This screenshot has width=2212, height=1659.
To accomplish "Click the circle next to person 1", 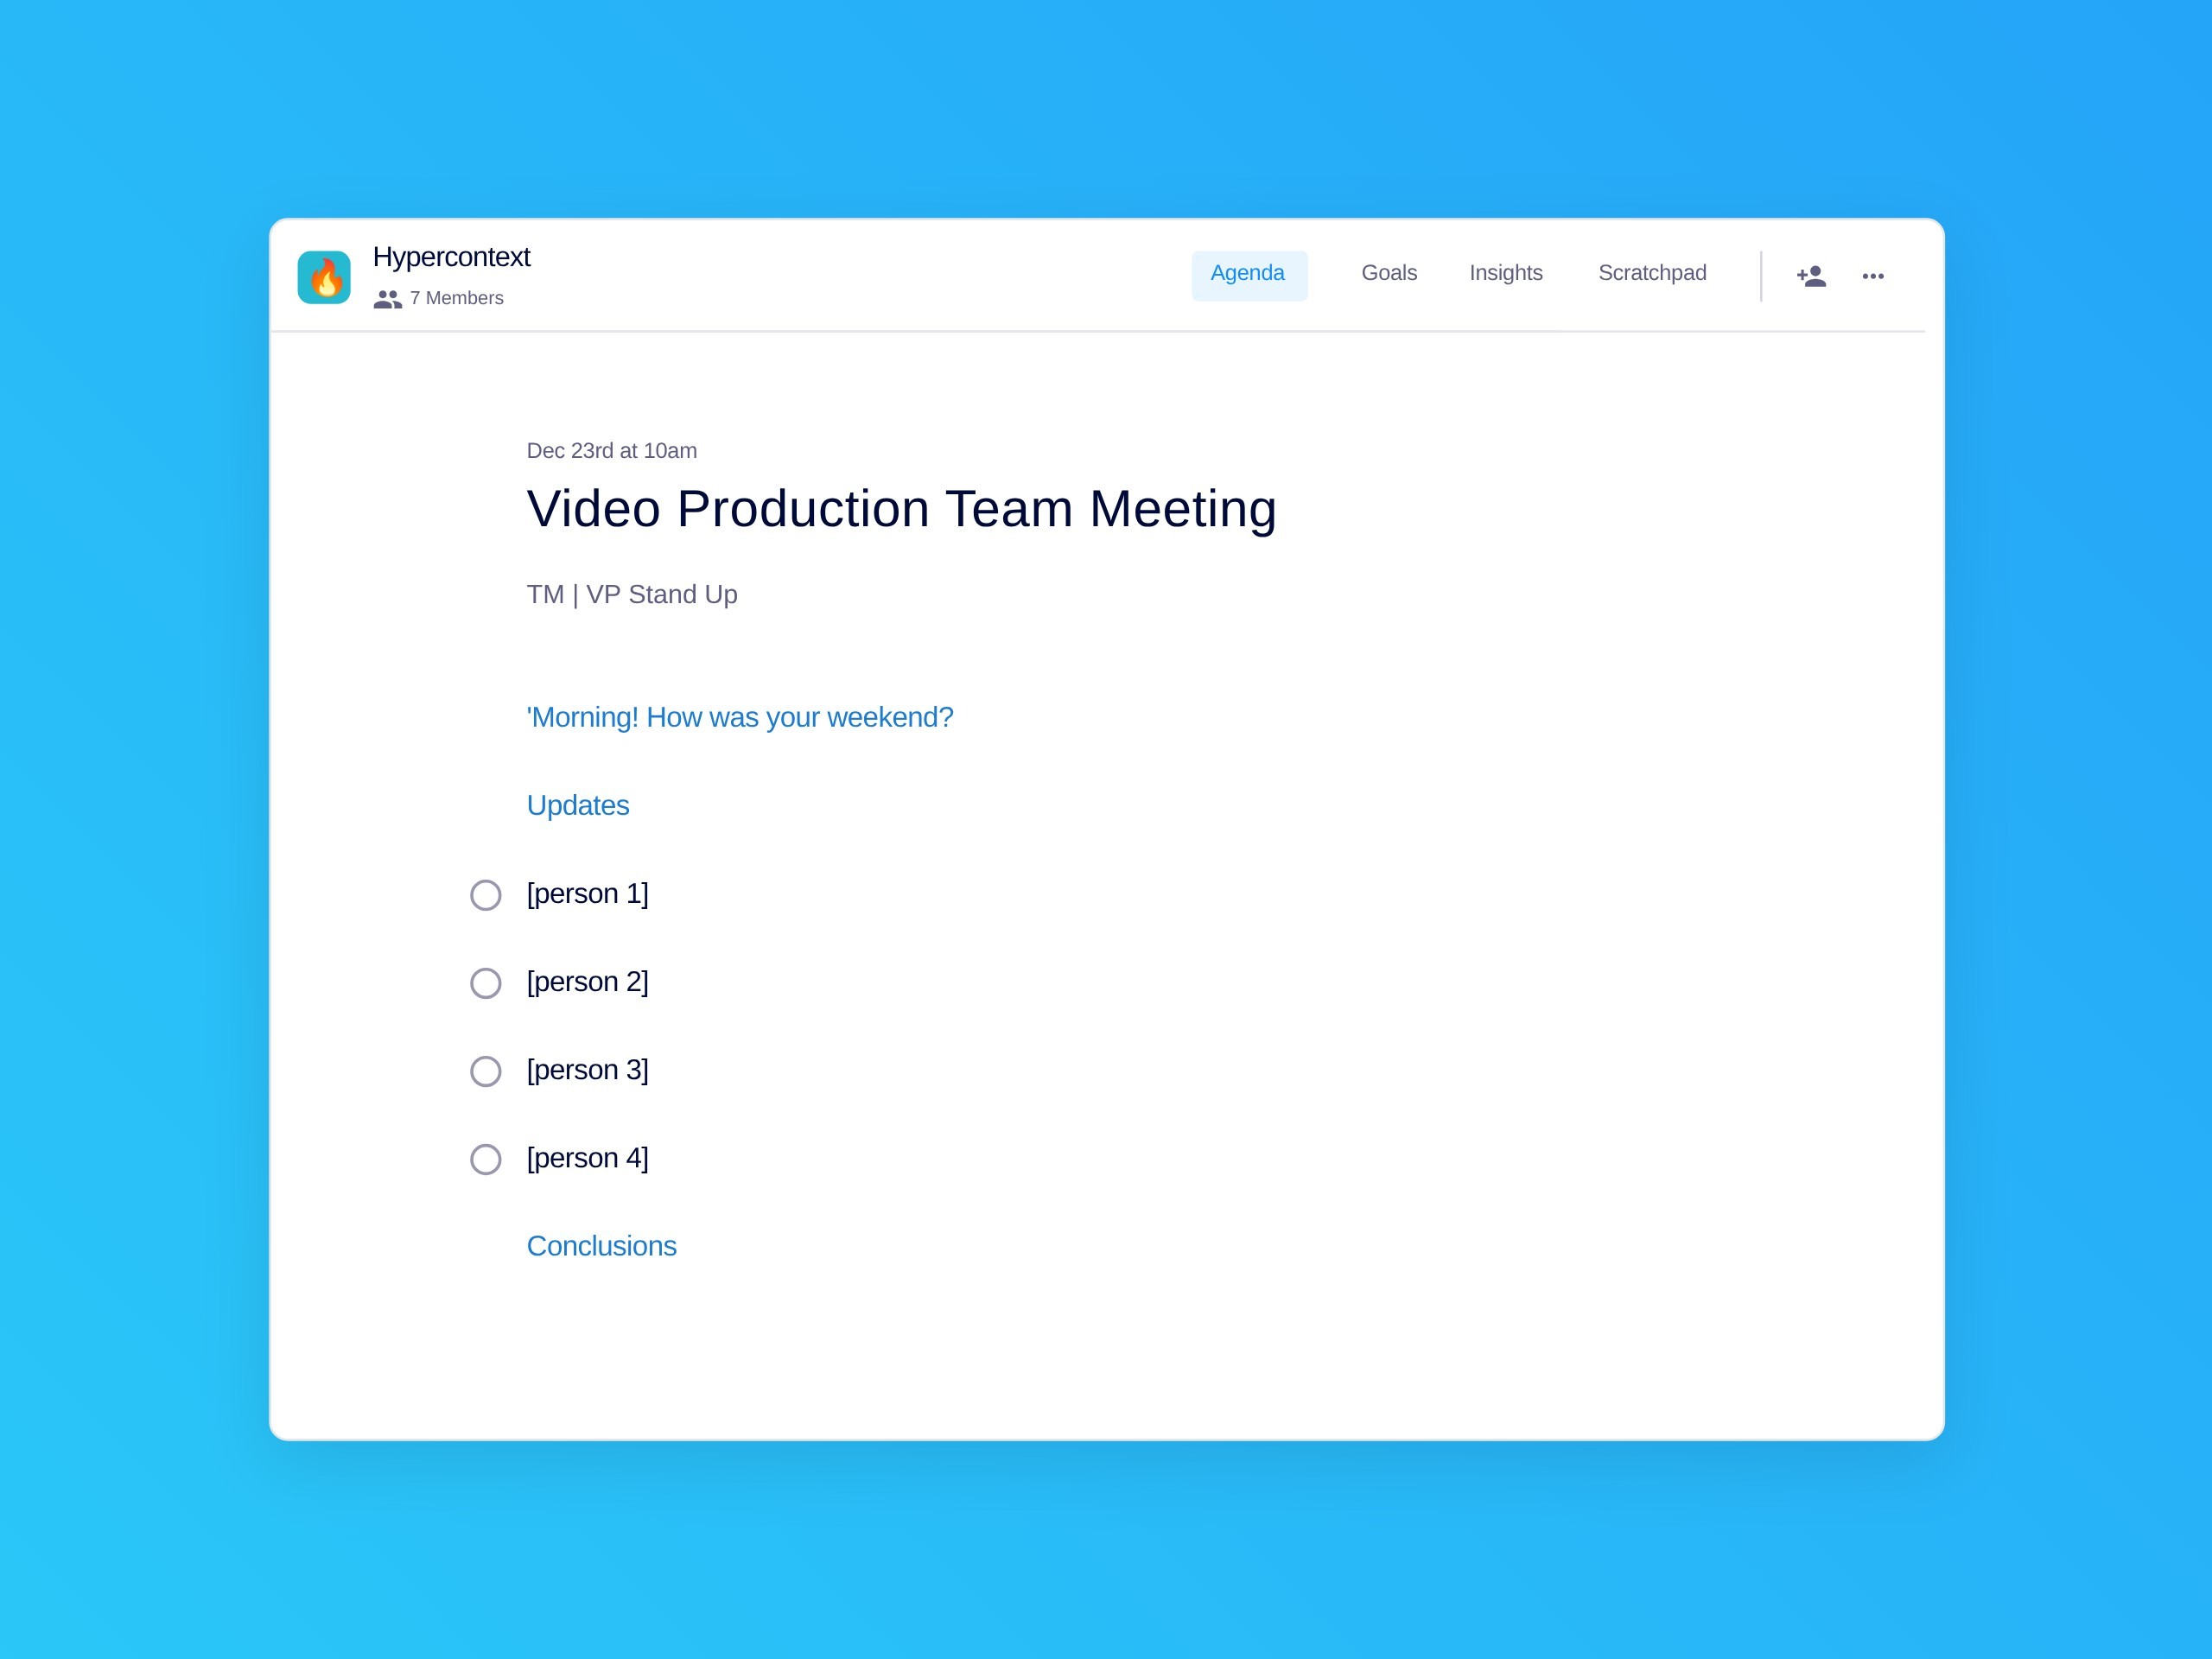I will pos(486,895).
